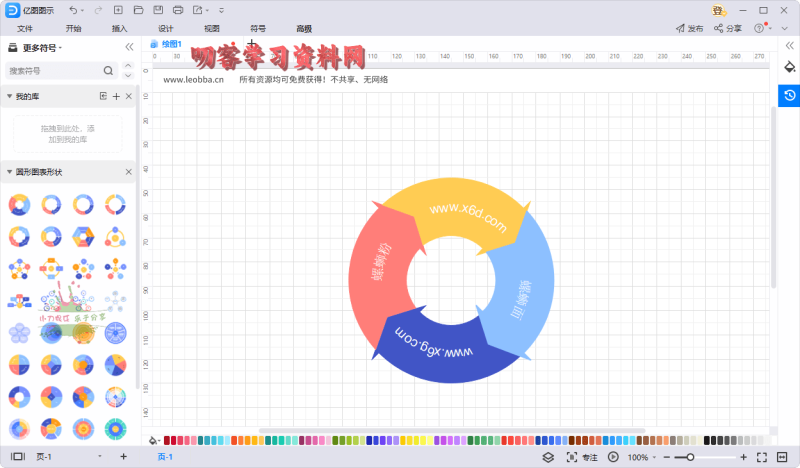Start presentation with the play icon
800x468 pixels.
pyautogui.click(x=613, y=457)
